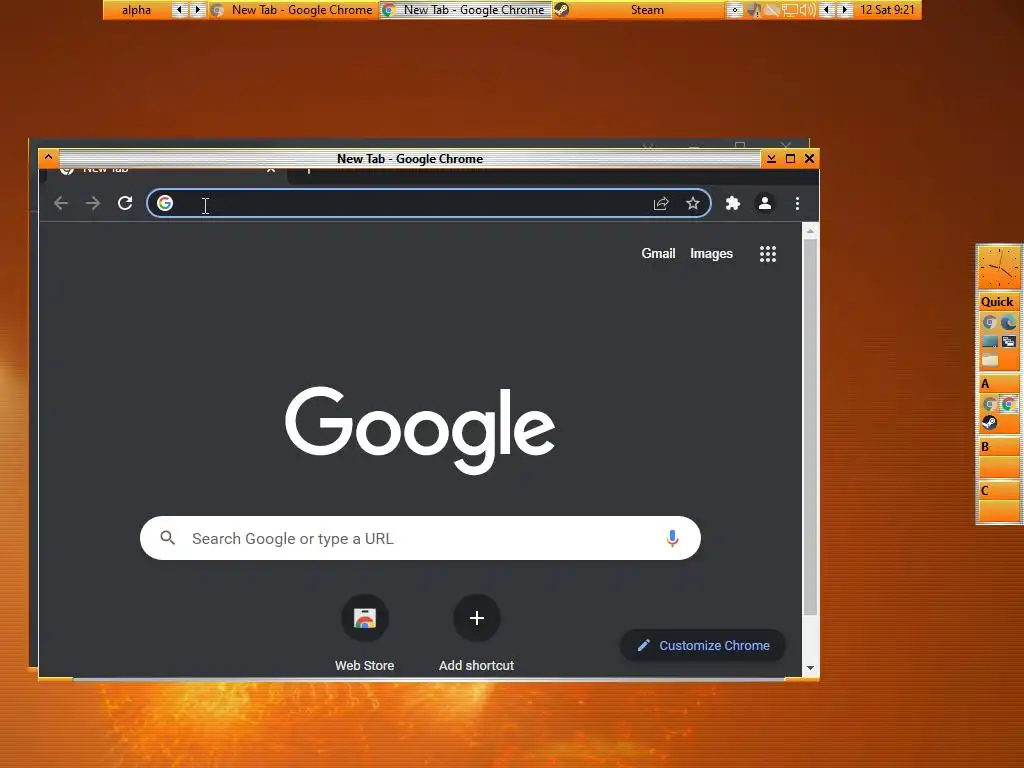Click the right arrow beside alpha label
The image size is (1024, 768).
(x=197, y=10)
